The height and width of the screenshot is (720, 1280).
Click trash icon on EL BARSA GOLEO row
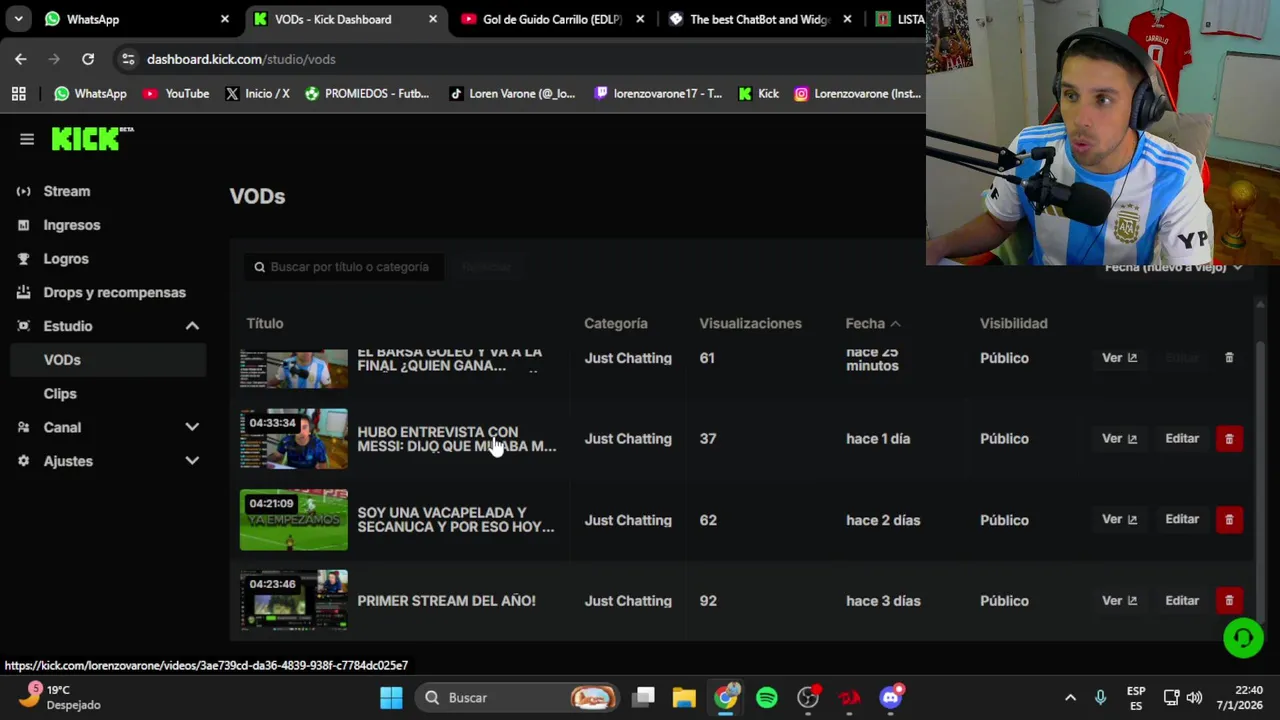point(1229,357)
